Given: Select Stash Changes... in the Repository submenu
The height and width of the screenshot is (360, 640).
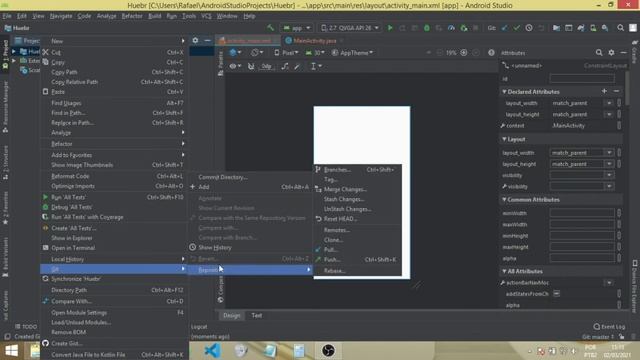Looking at the screenshot, I should 358,199.
